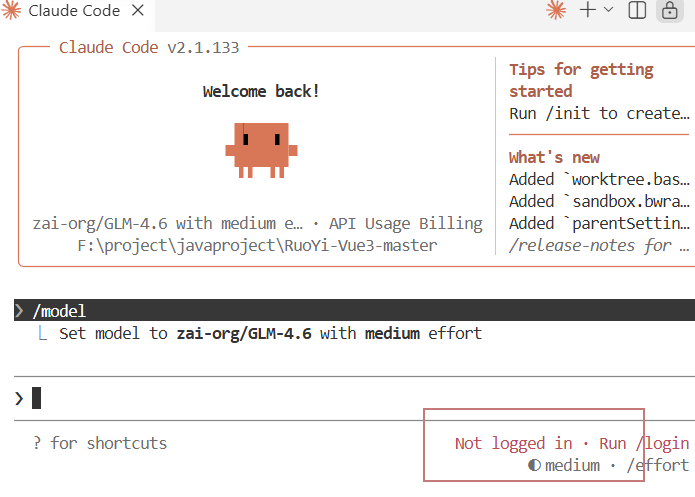
Task: Click 'Run /init to create…' tip
Action: [599, 113]
